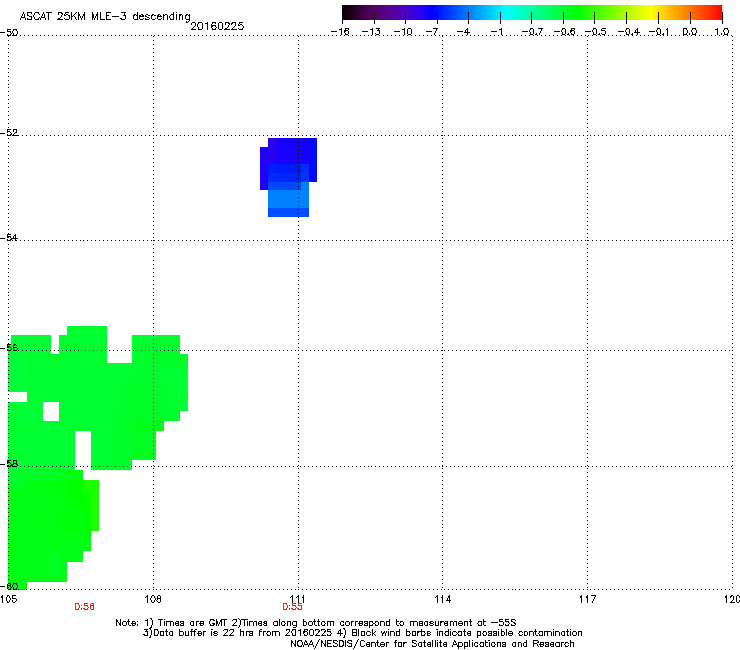Click the colorbar tick label -0.5
Viewport: 740px width, 650px height.
pos(596,32)
